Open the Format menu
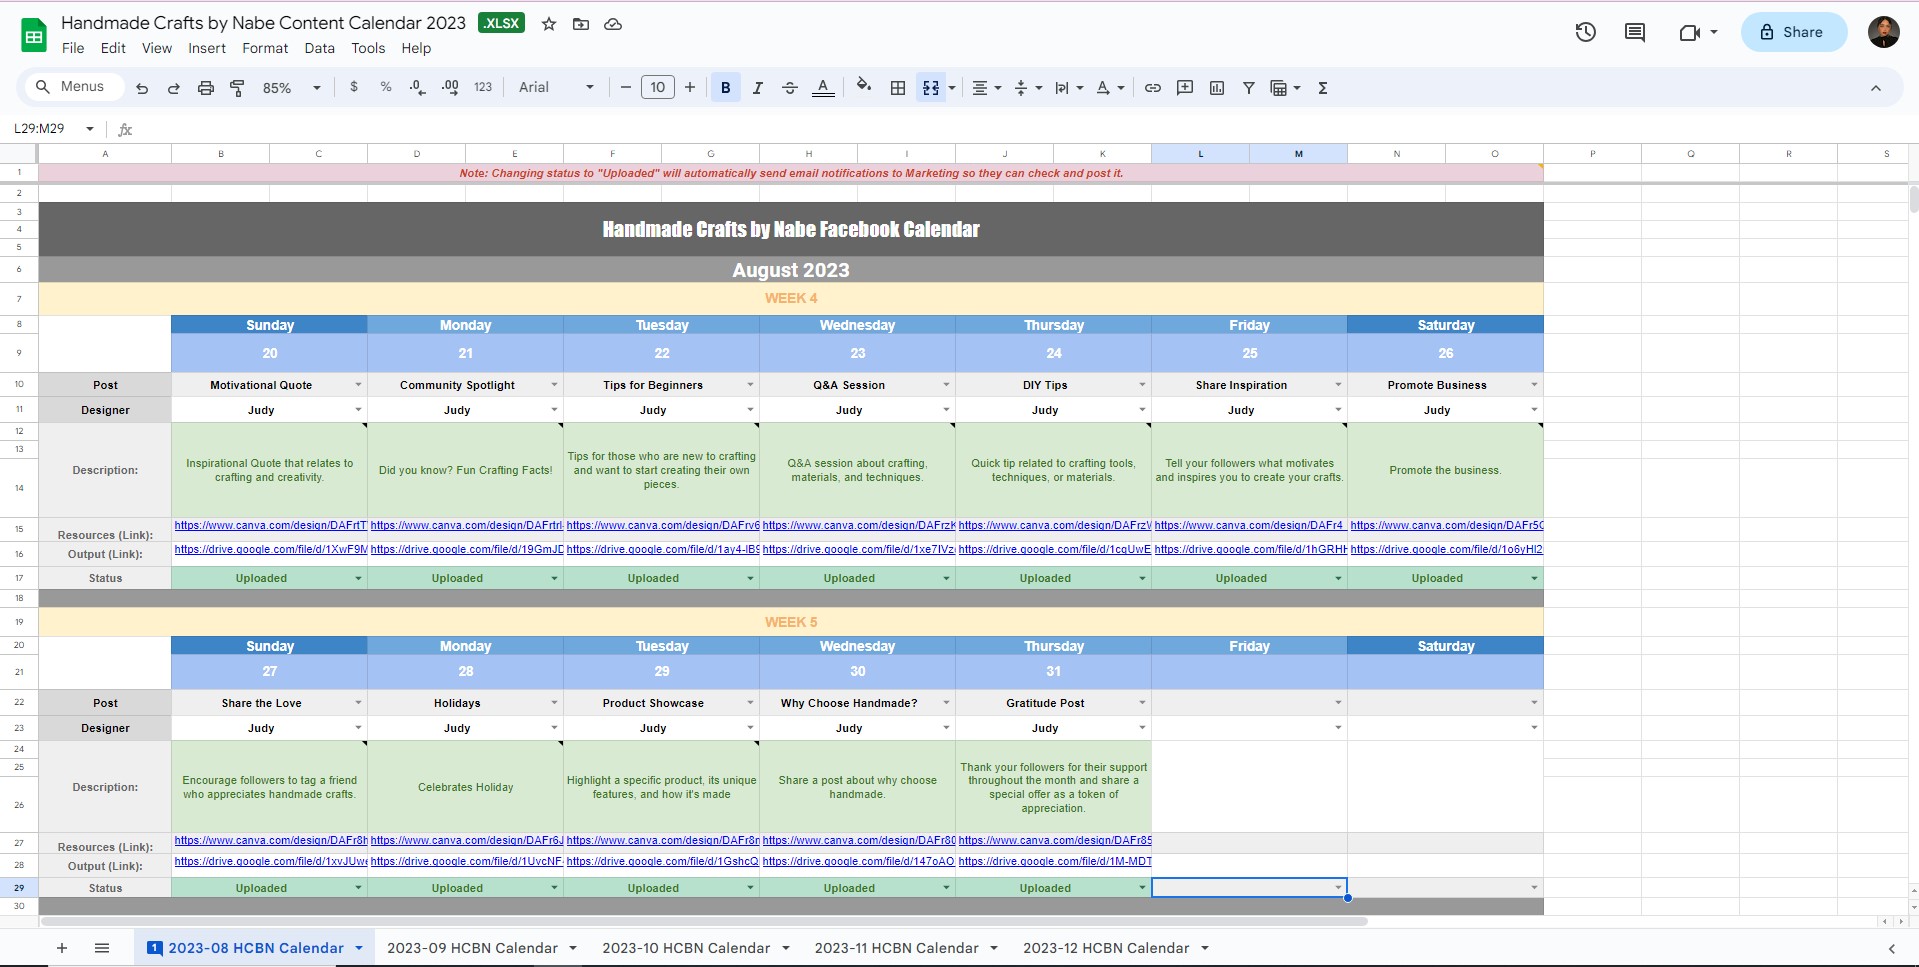Image resolution: width=1919 pixels, height=967 pixels. 265,48
